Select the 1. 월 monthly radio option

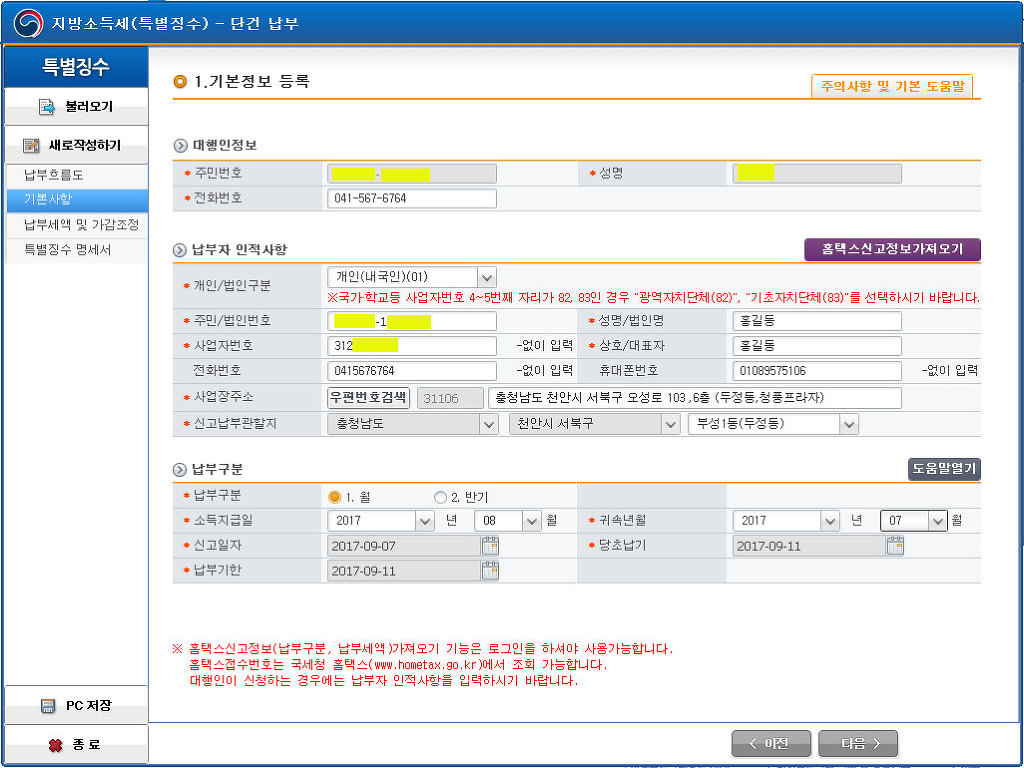(335, 497)
